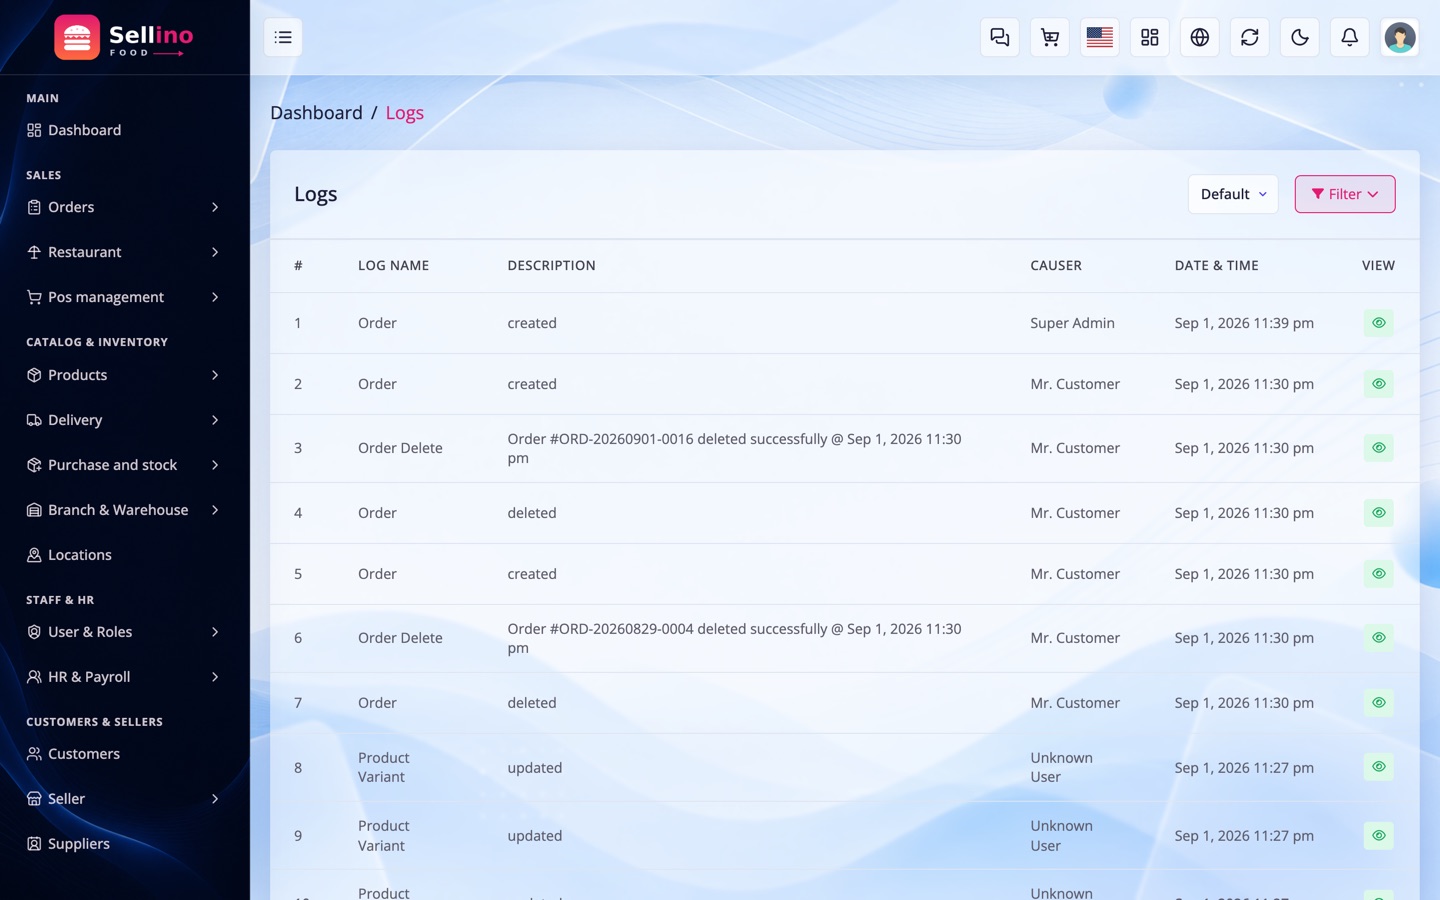Open notifications bell icon
Image resolution: width=1440 pixels, height=900 pixels.
point(1350,37)
